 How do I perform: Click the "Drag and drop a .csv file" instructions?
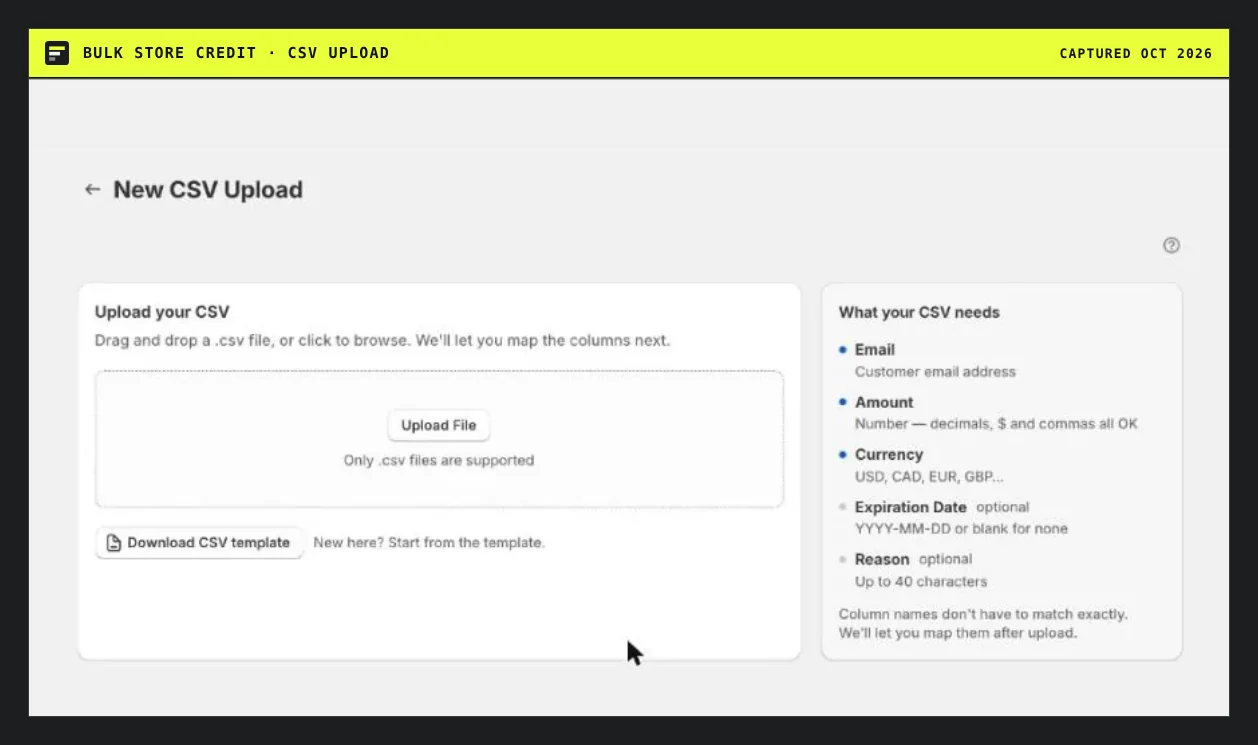point(382,340)
